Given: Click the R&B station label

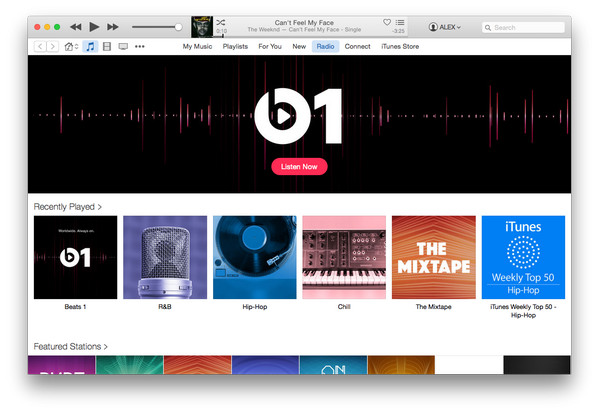Looking at the screenshot, I should click(x=165, y=307).
